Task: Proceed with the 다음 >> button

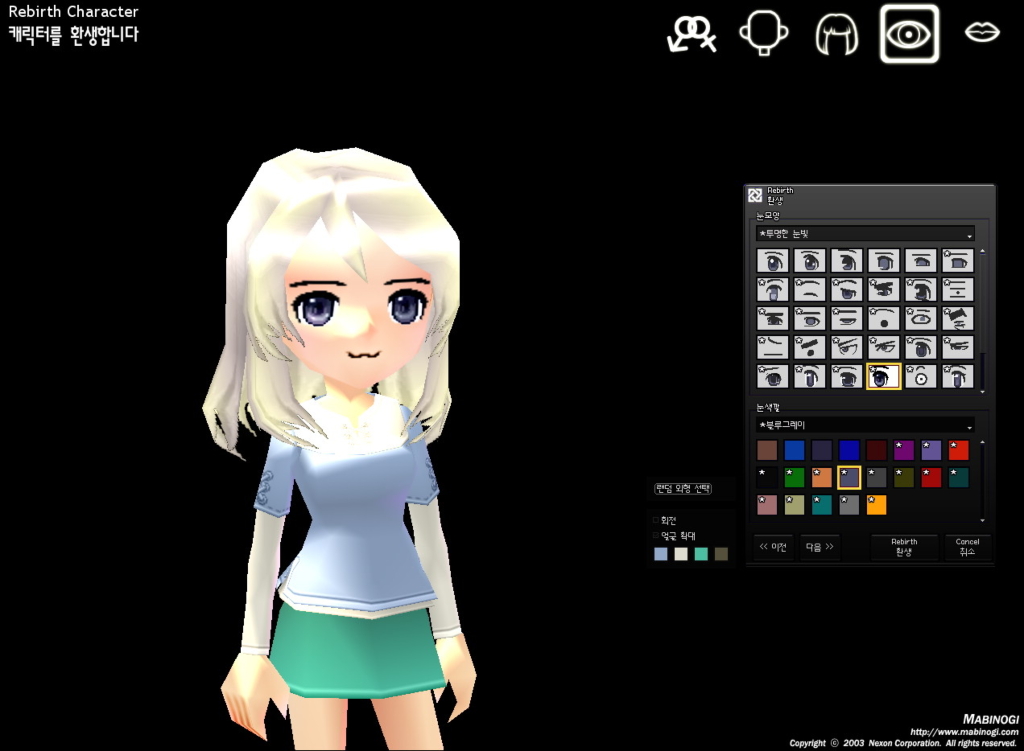Action: coord(819,547)
